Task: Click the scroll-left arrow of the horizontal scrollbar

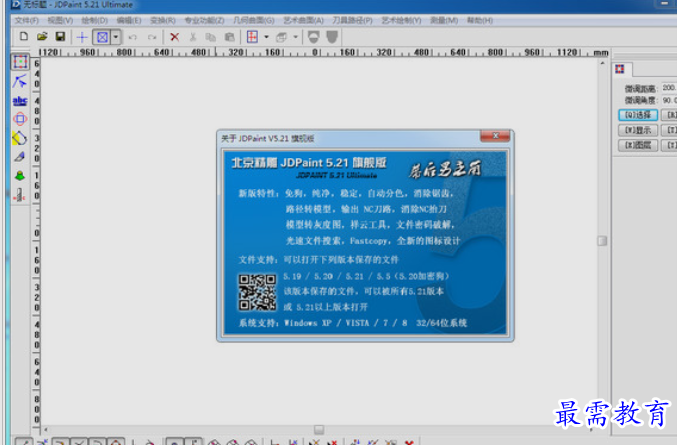Action: tap(46, 429)
